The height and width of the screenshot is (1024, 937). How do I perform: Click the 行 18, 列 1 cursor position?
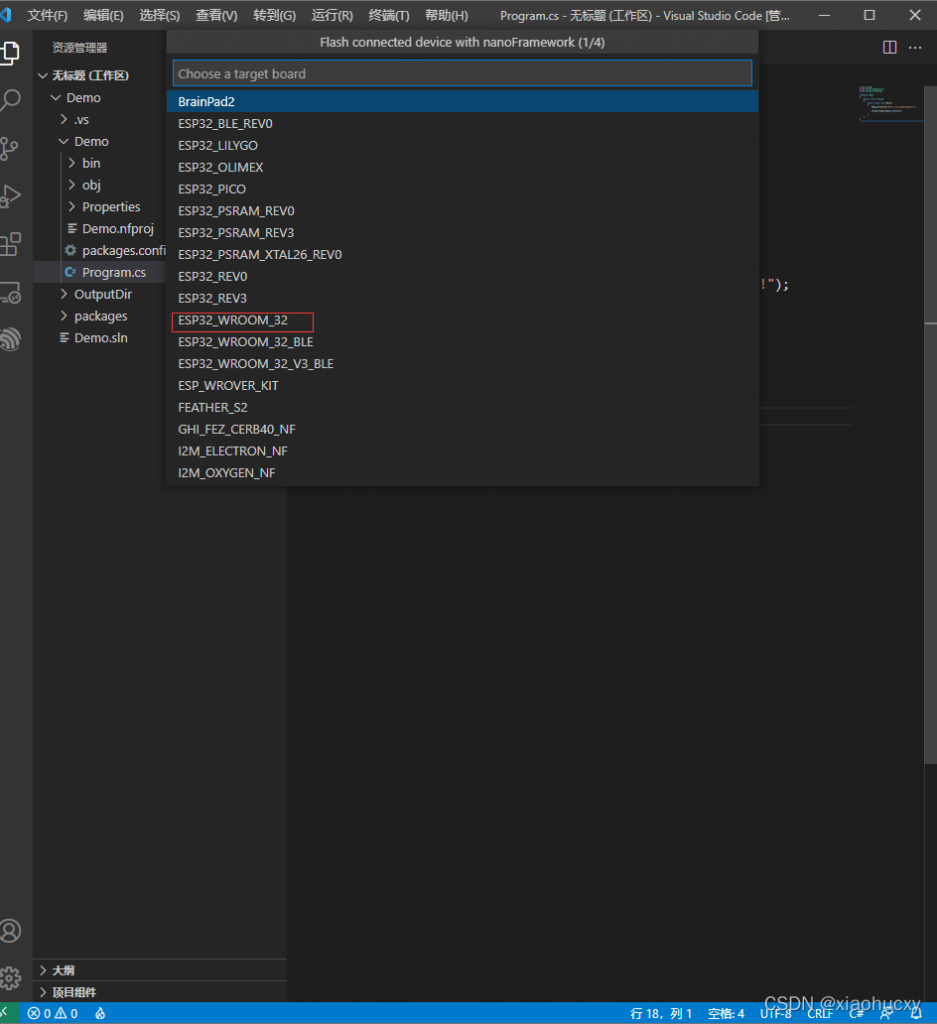[661, 1014]
